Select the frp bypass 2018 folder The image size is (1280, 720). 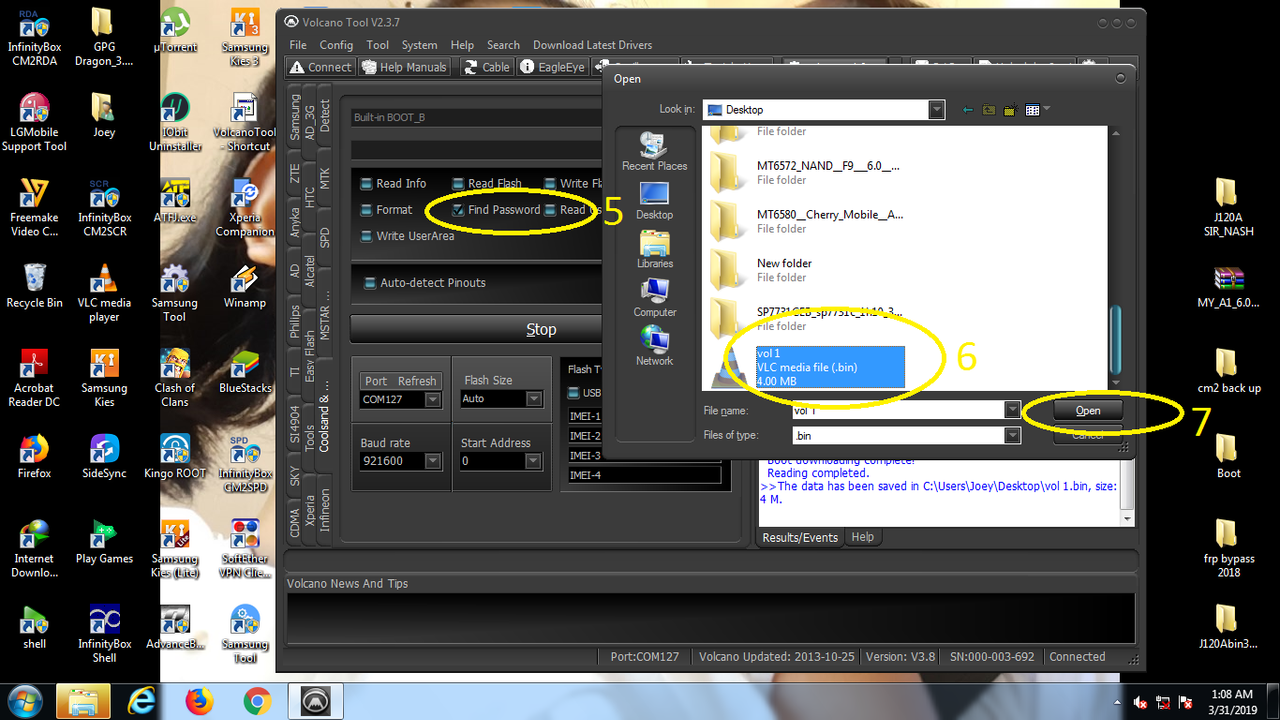click(1228, 548)
